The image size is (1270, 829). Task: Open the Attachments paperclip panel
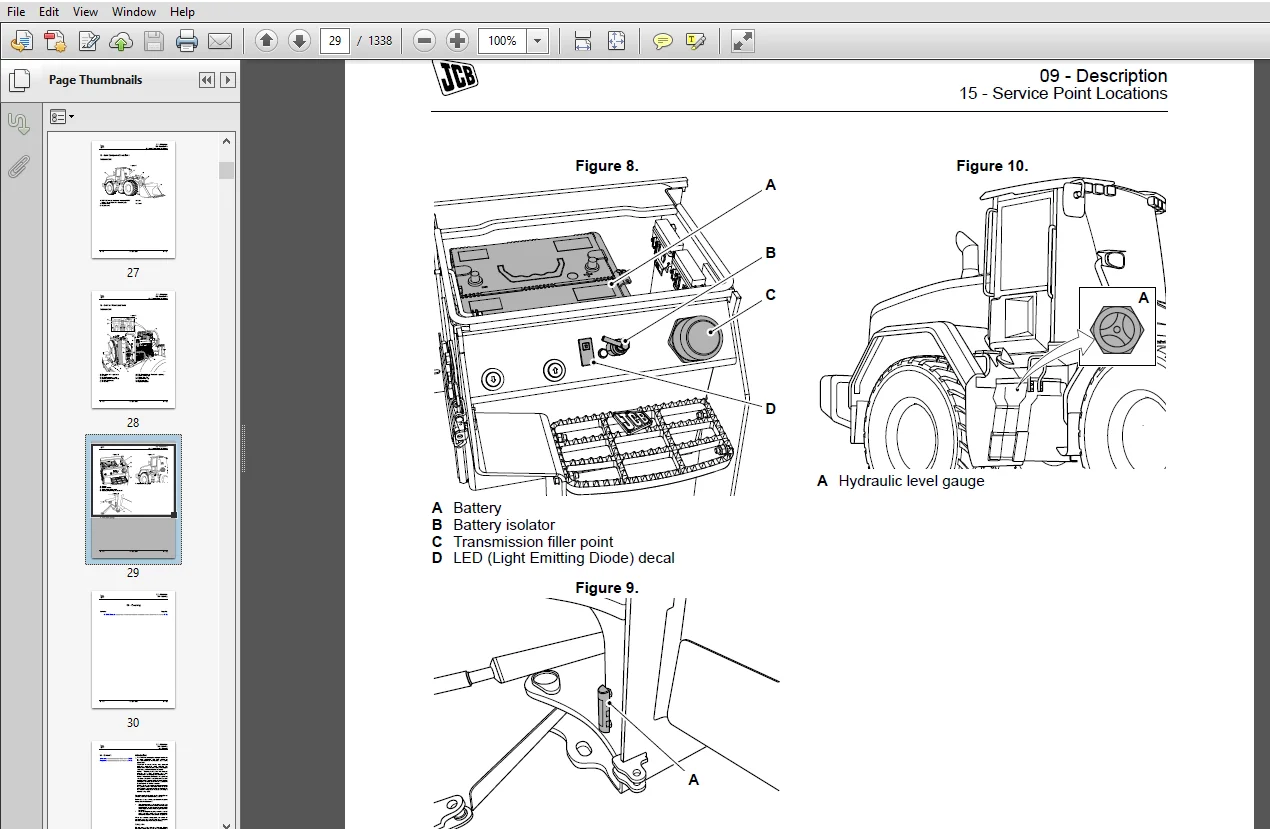click(x=19, y=167)
